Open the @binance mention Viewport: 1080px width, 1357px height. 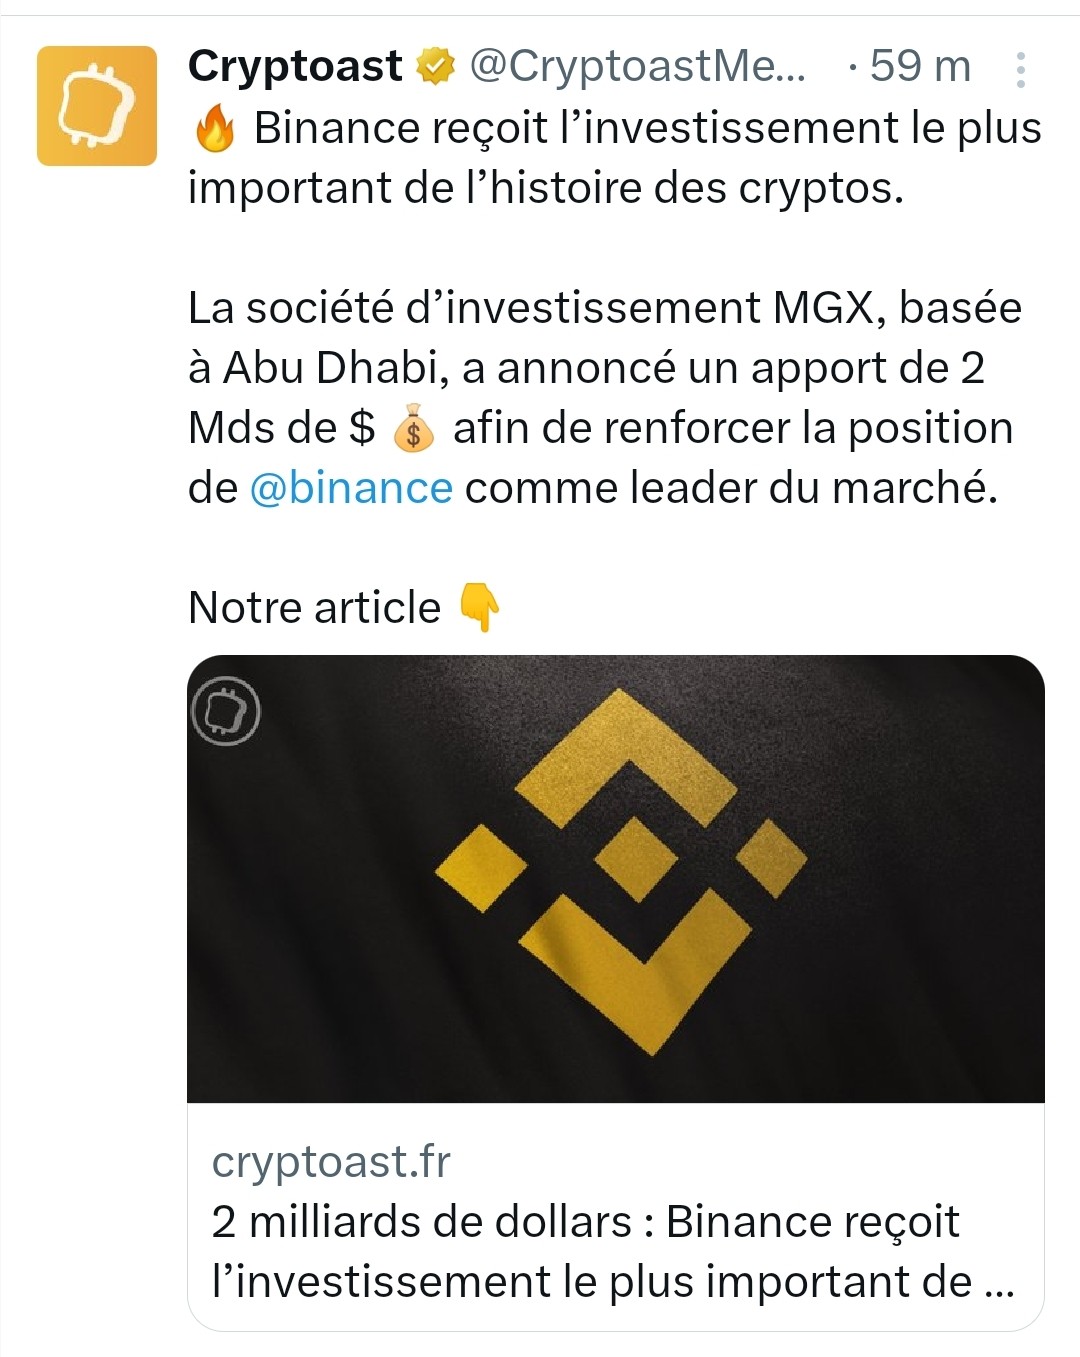coord(350,488)
